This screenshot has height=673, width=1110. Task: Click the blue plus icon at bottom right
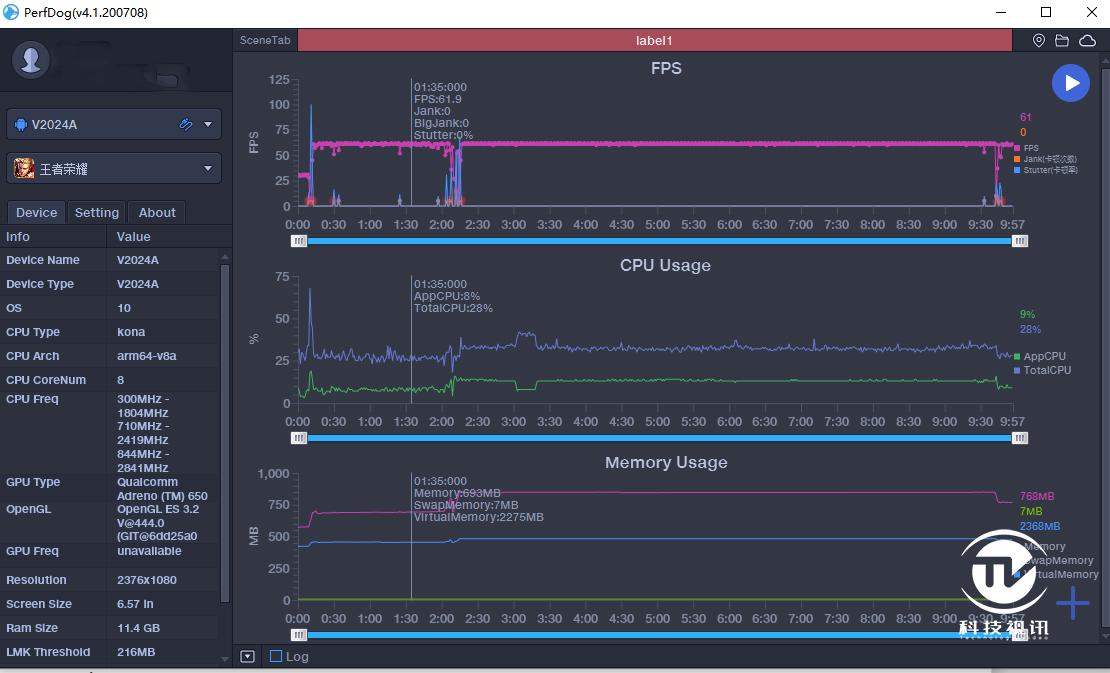click(x=1072, y=603)
